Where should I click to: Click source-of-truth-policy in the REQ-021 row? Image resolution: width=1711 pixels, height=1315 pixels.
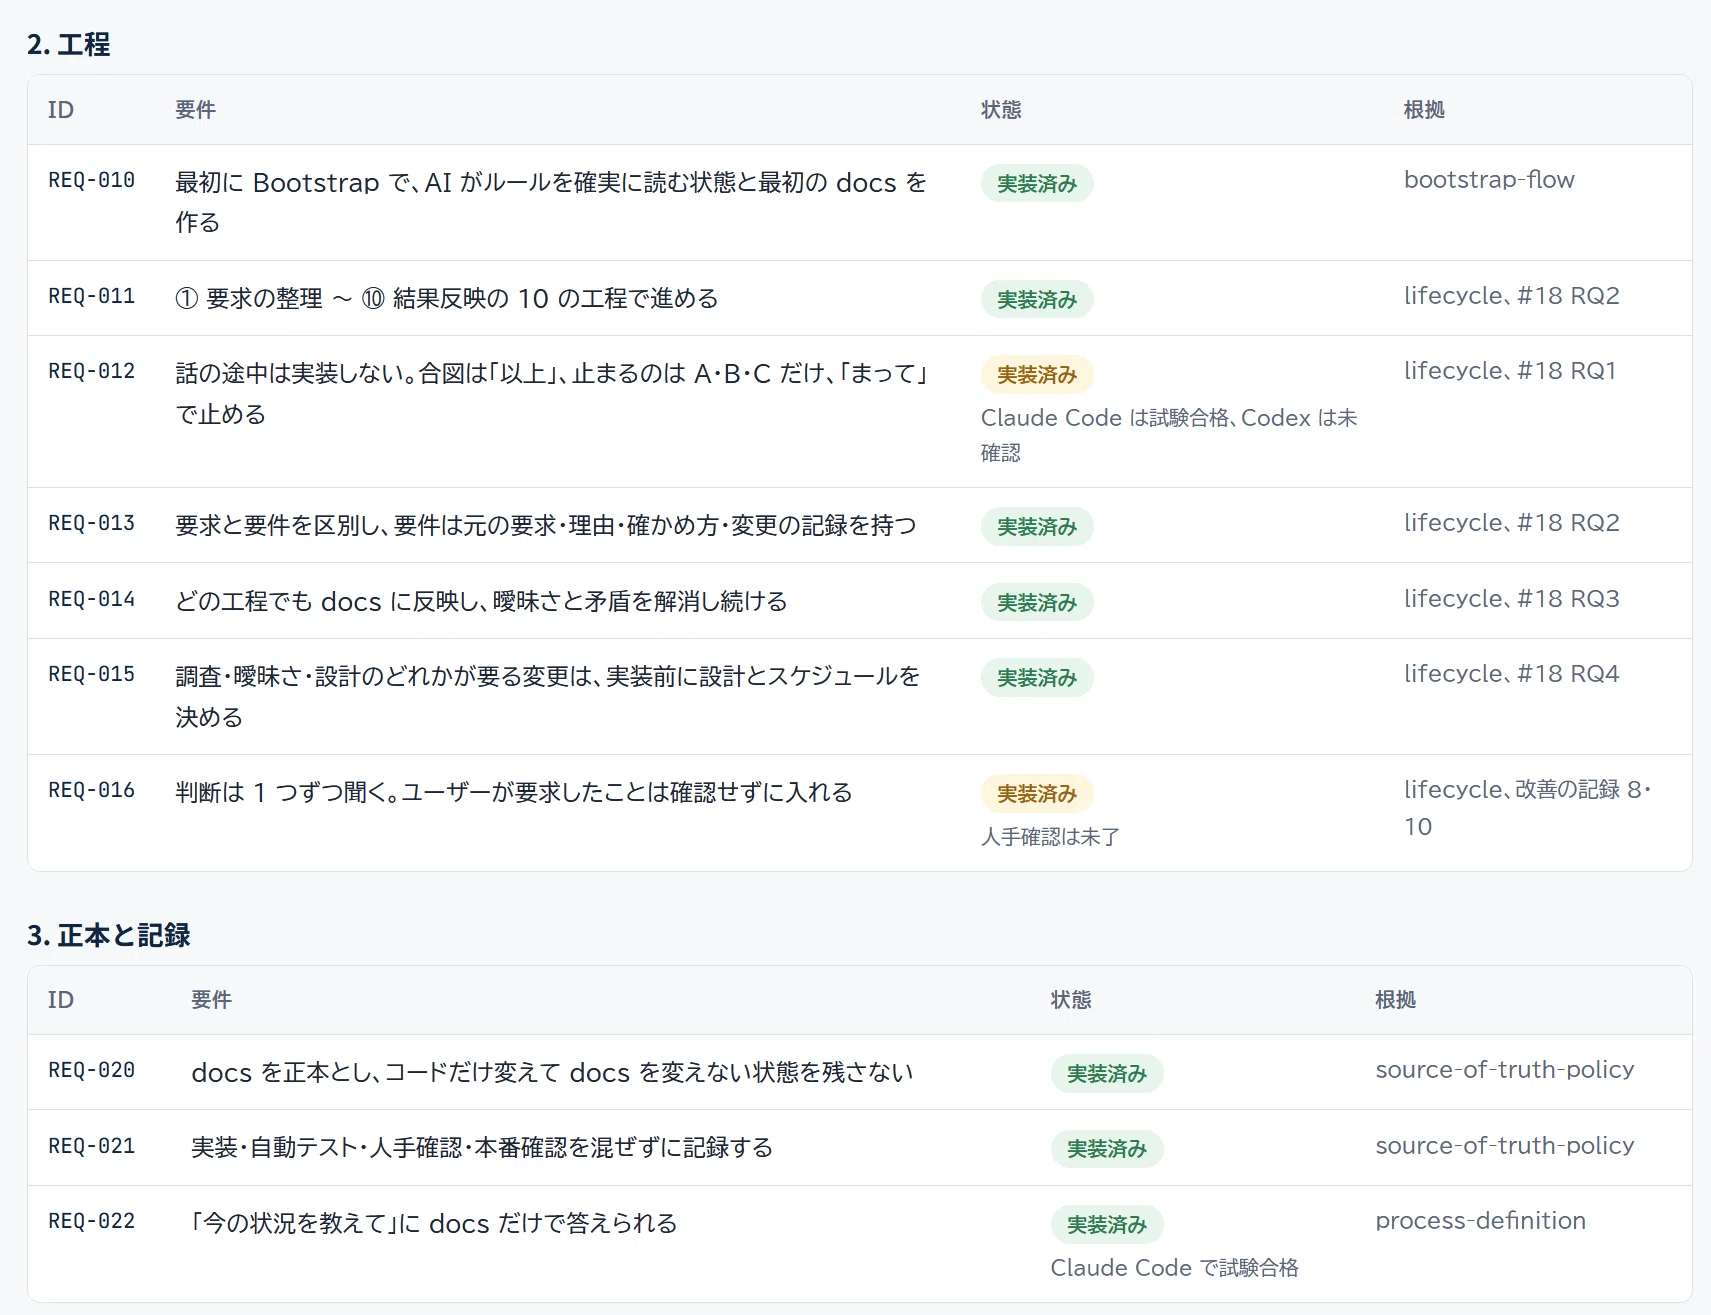tap(1505, 1146)
